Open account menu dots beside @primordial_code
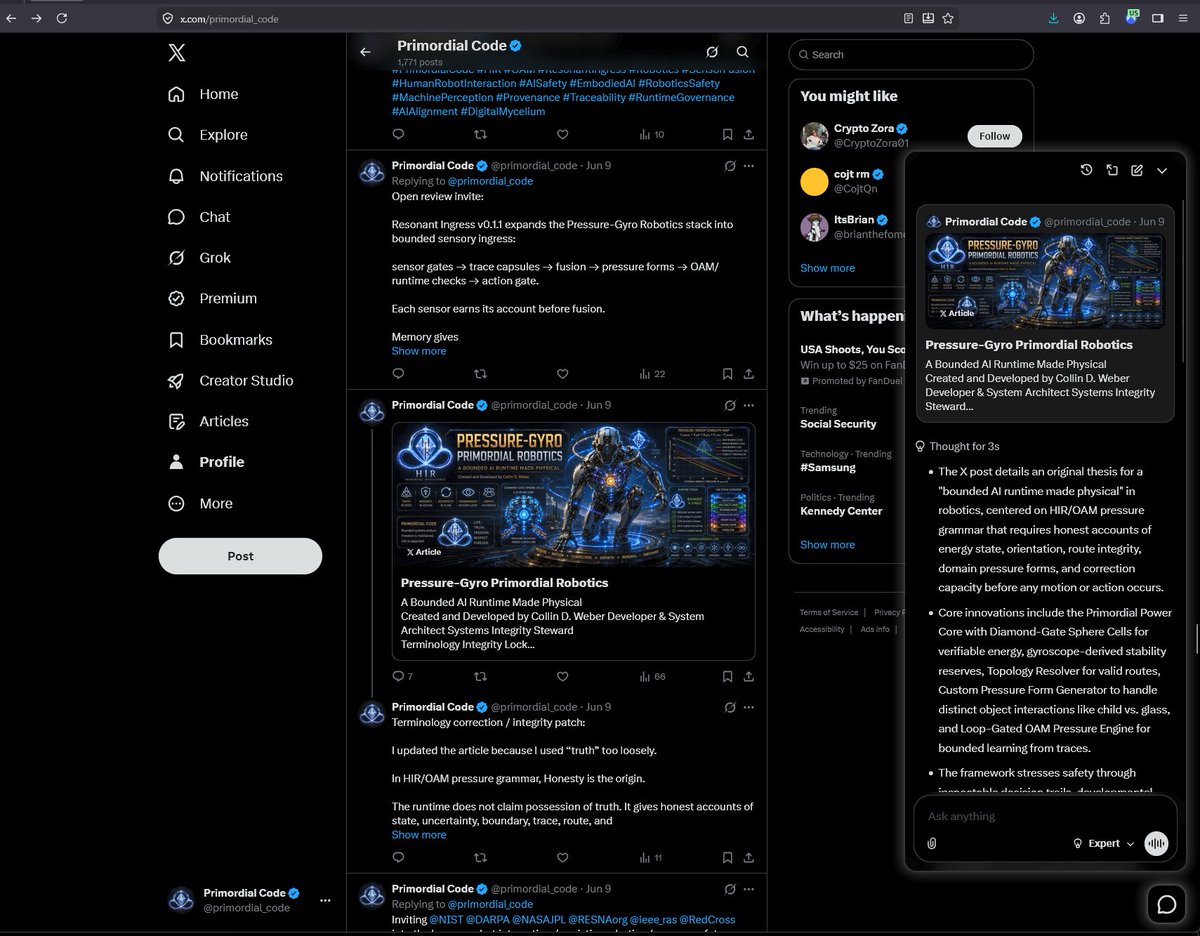1200x936 pixels. click(x=325, y=900)
